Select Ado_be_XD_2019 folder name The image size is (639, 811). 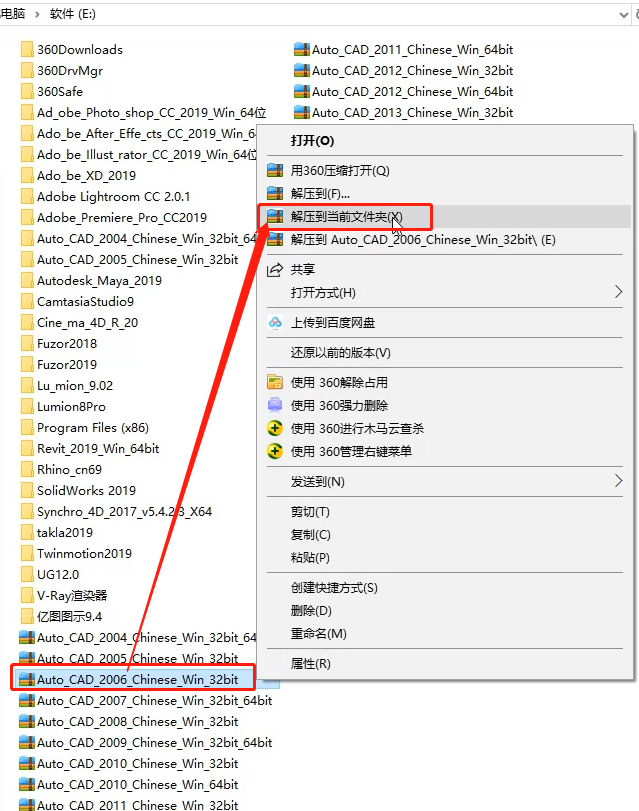point(86,176)
